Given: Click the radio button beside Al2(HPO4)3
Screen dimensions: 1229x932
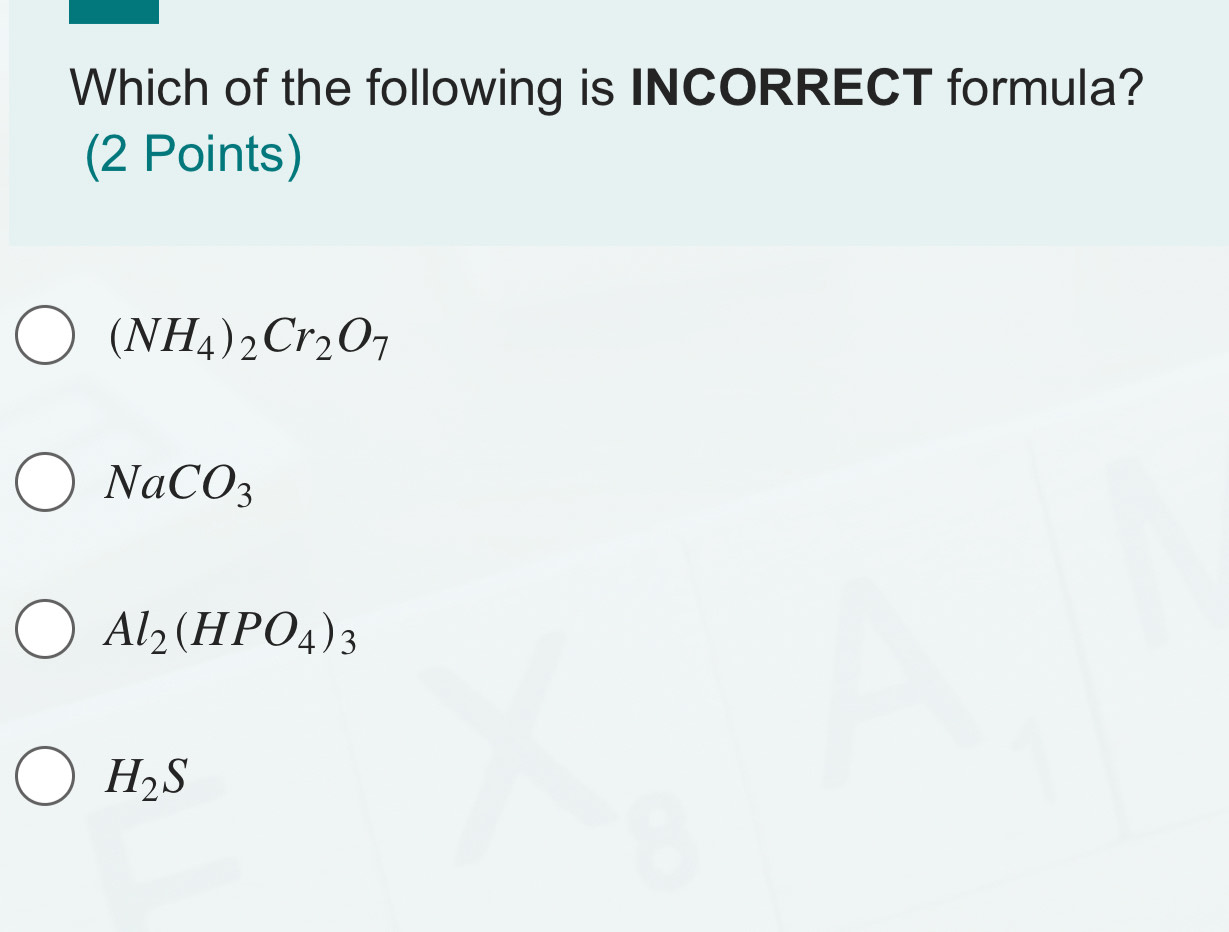Looking at the screenshot, I should click(x=44, y=631).
